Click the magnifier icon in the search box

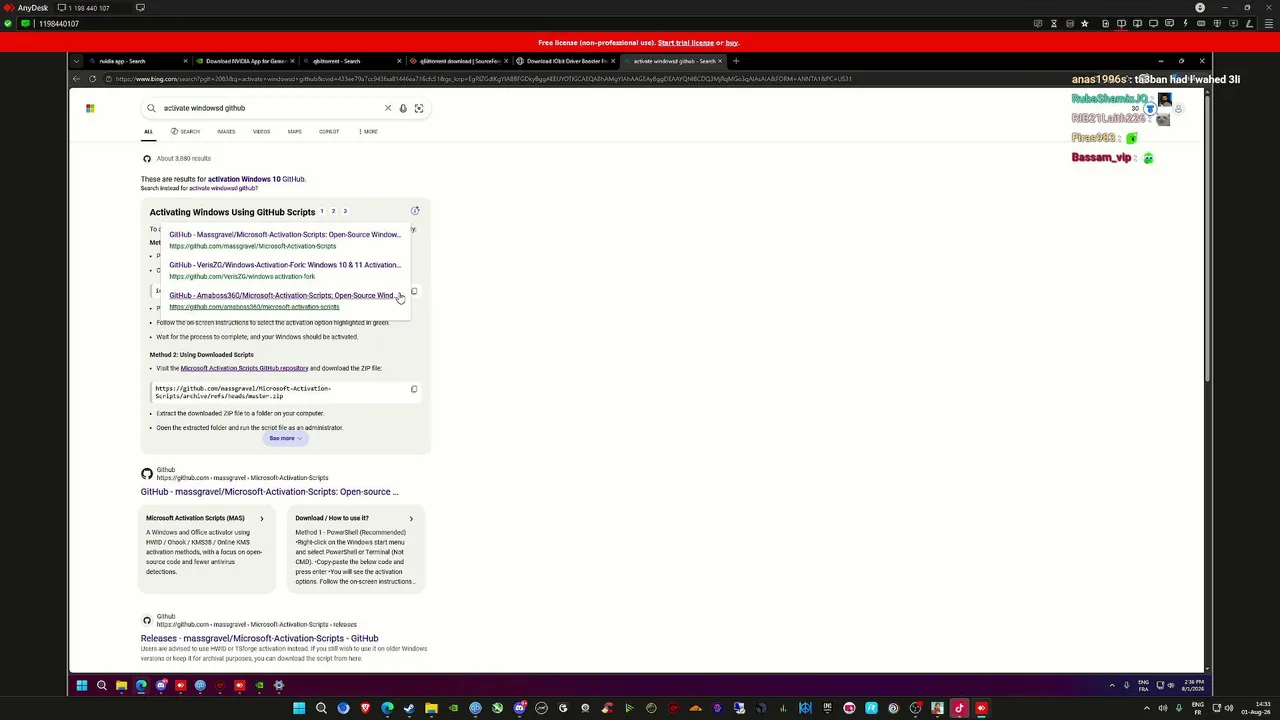click(x=151, y=108)
